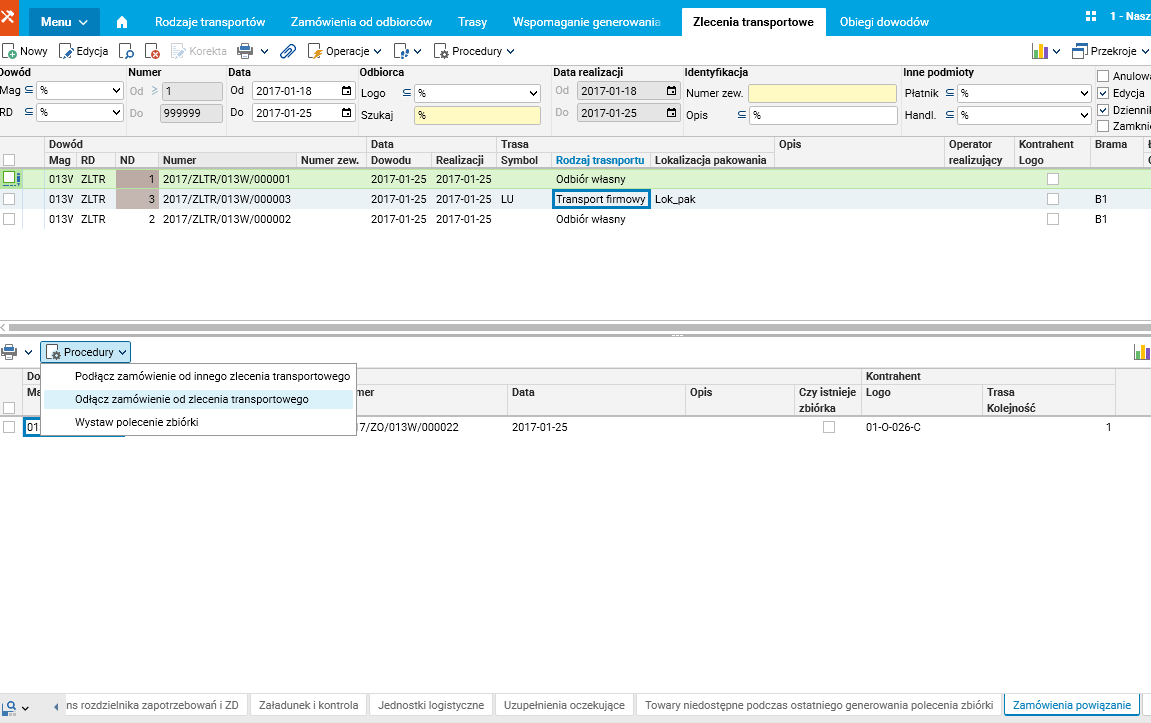The height and width of the screenshot is (723, 1151).
Task: Click the Home icon in top navigation
Action: pos(122,22)
